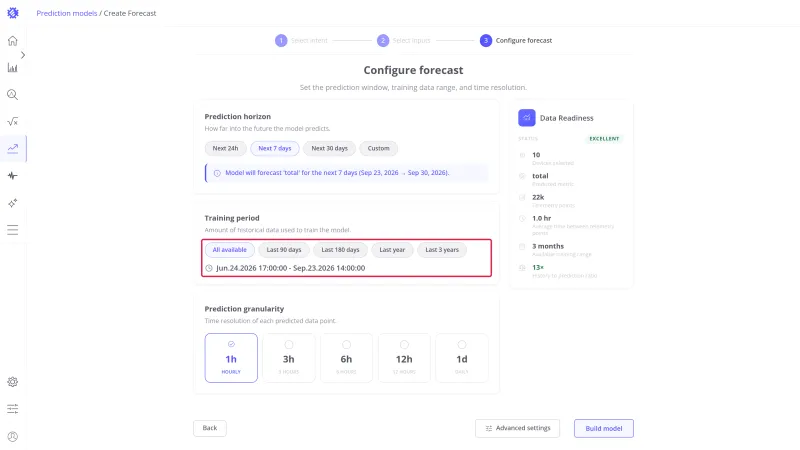Screen dimensions: 800x450
Task: Open the bar chart dashboards icon
Action: pos(13,68)
